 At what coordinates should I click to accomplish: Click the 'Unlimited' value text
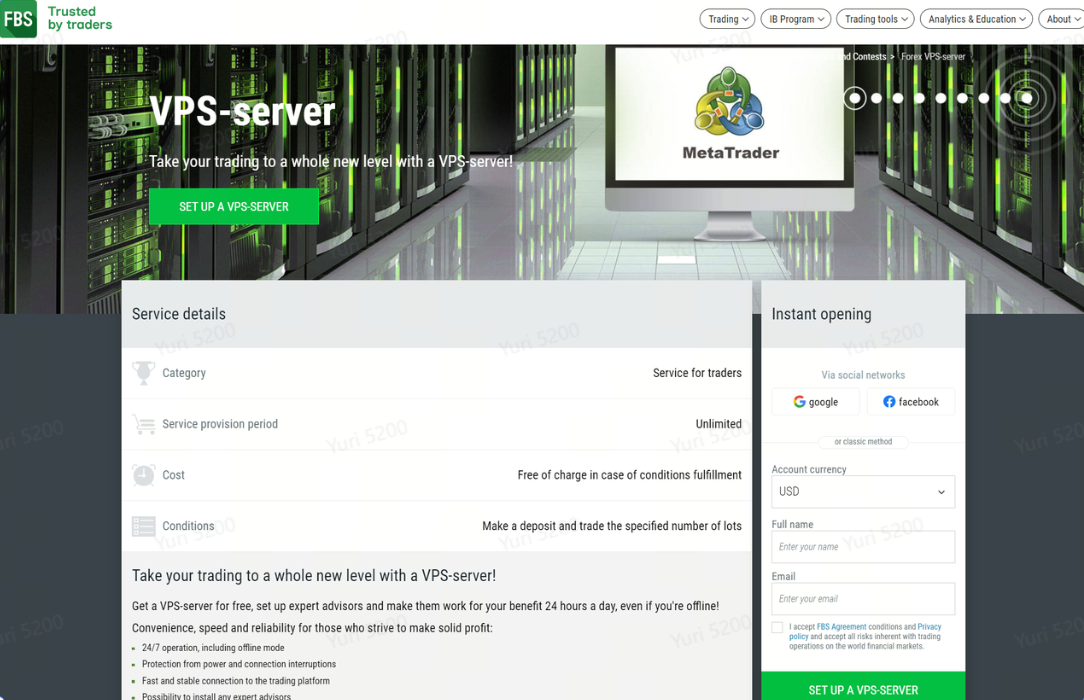point(718,424)
